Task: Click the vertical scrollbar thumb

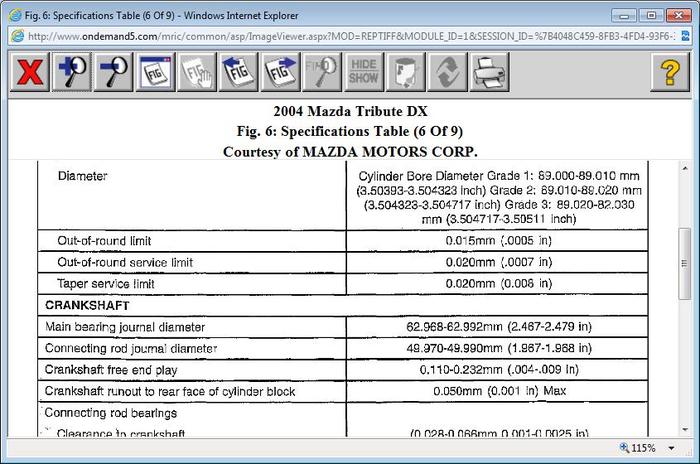Action: (x=684, y=263)
